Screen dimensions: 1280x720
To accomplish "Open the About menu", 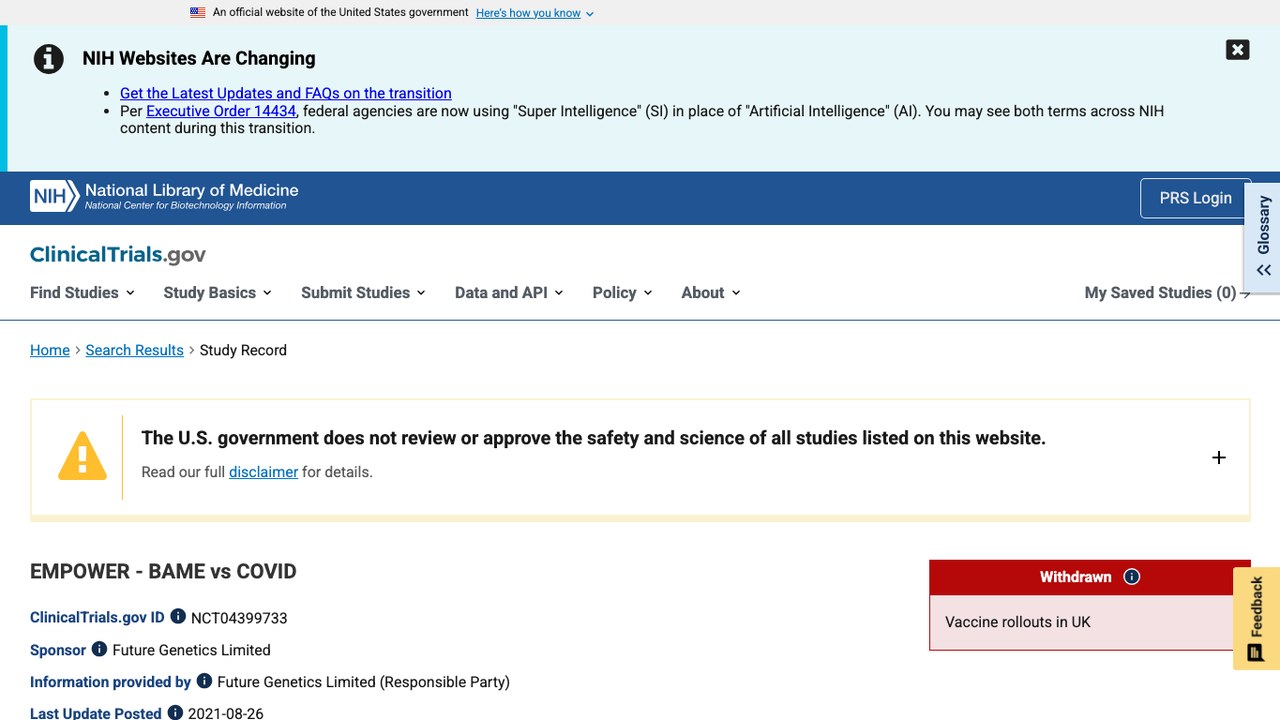I will (x=711, y=293).
